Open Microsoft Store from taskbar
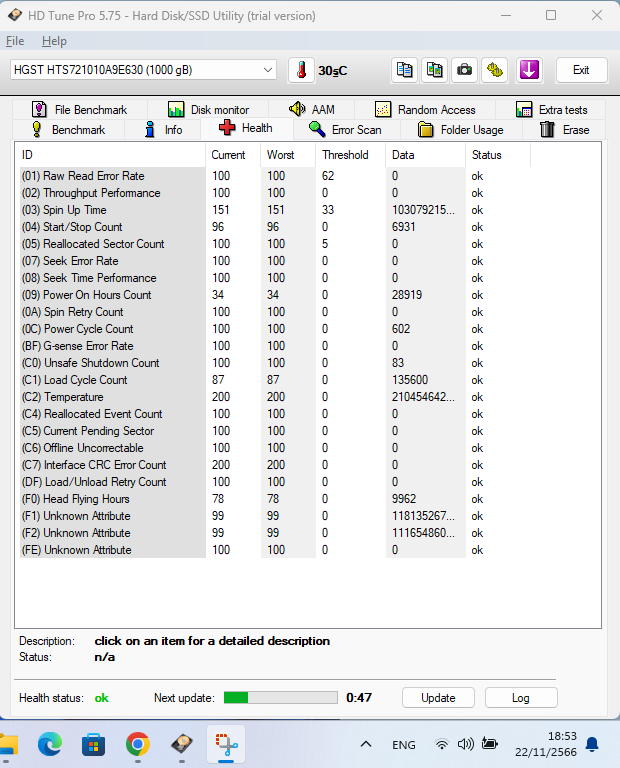 [94, 744]
